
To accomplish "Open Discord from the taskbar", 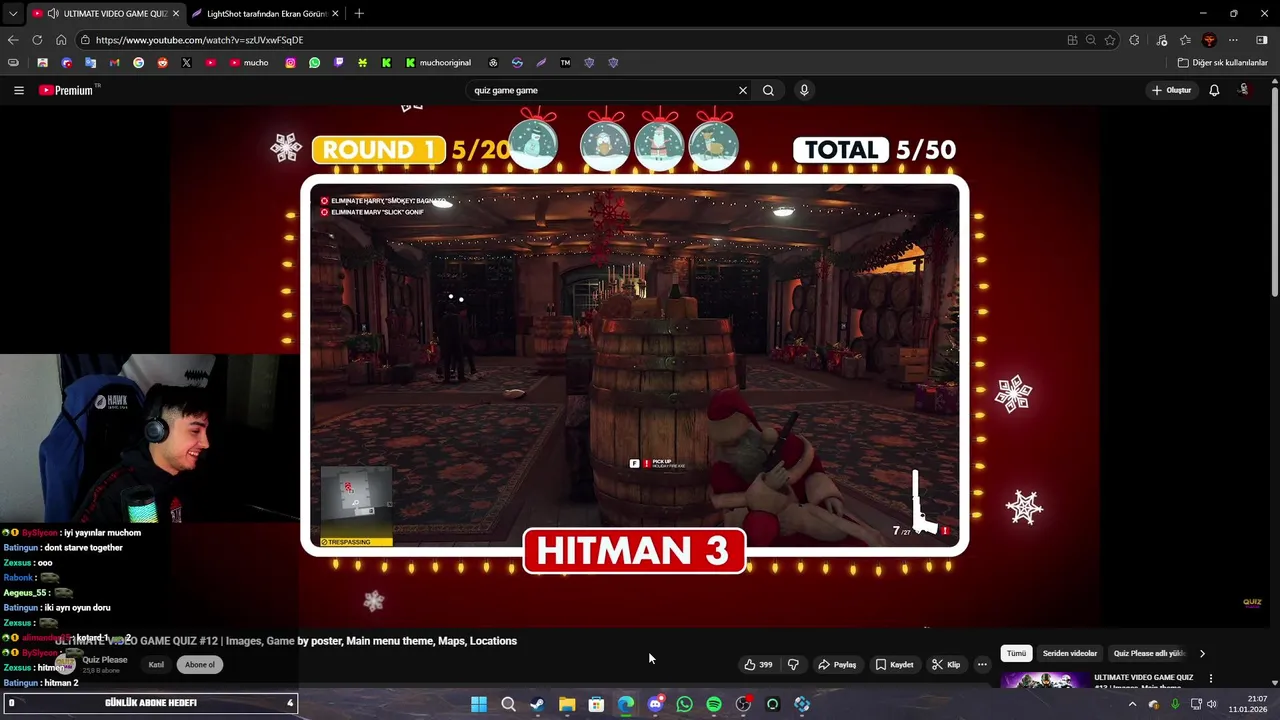I will [x=655, y=704].
